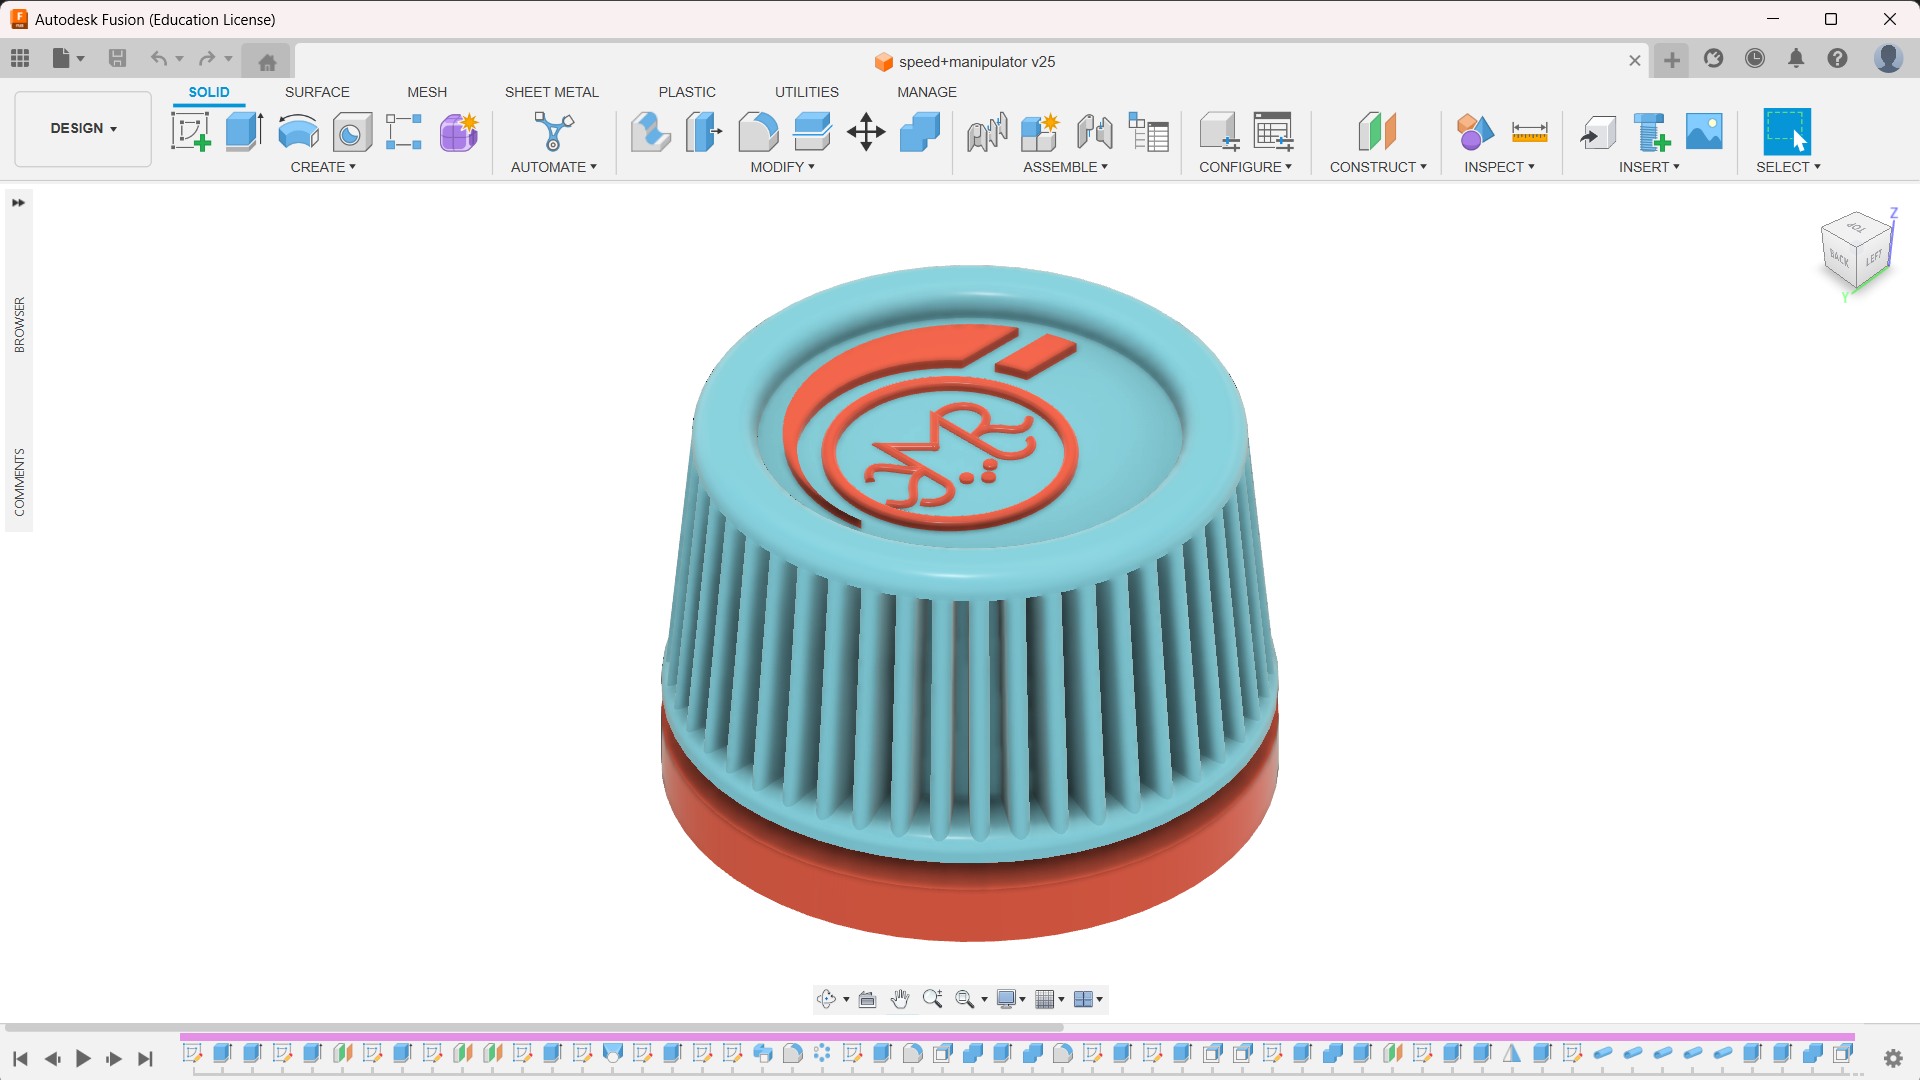
Task: Click the Orbit tool in navigation bar
Action: pos(826,999)
